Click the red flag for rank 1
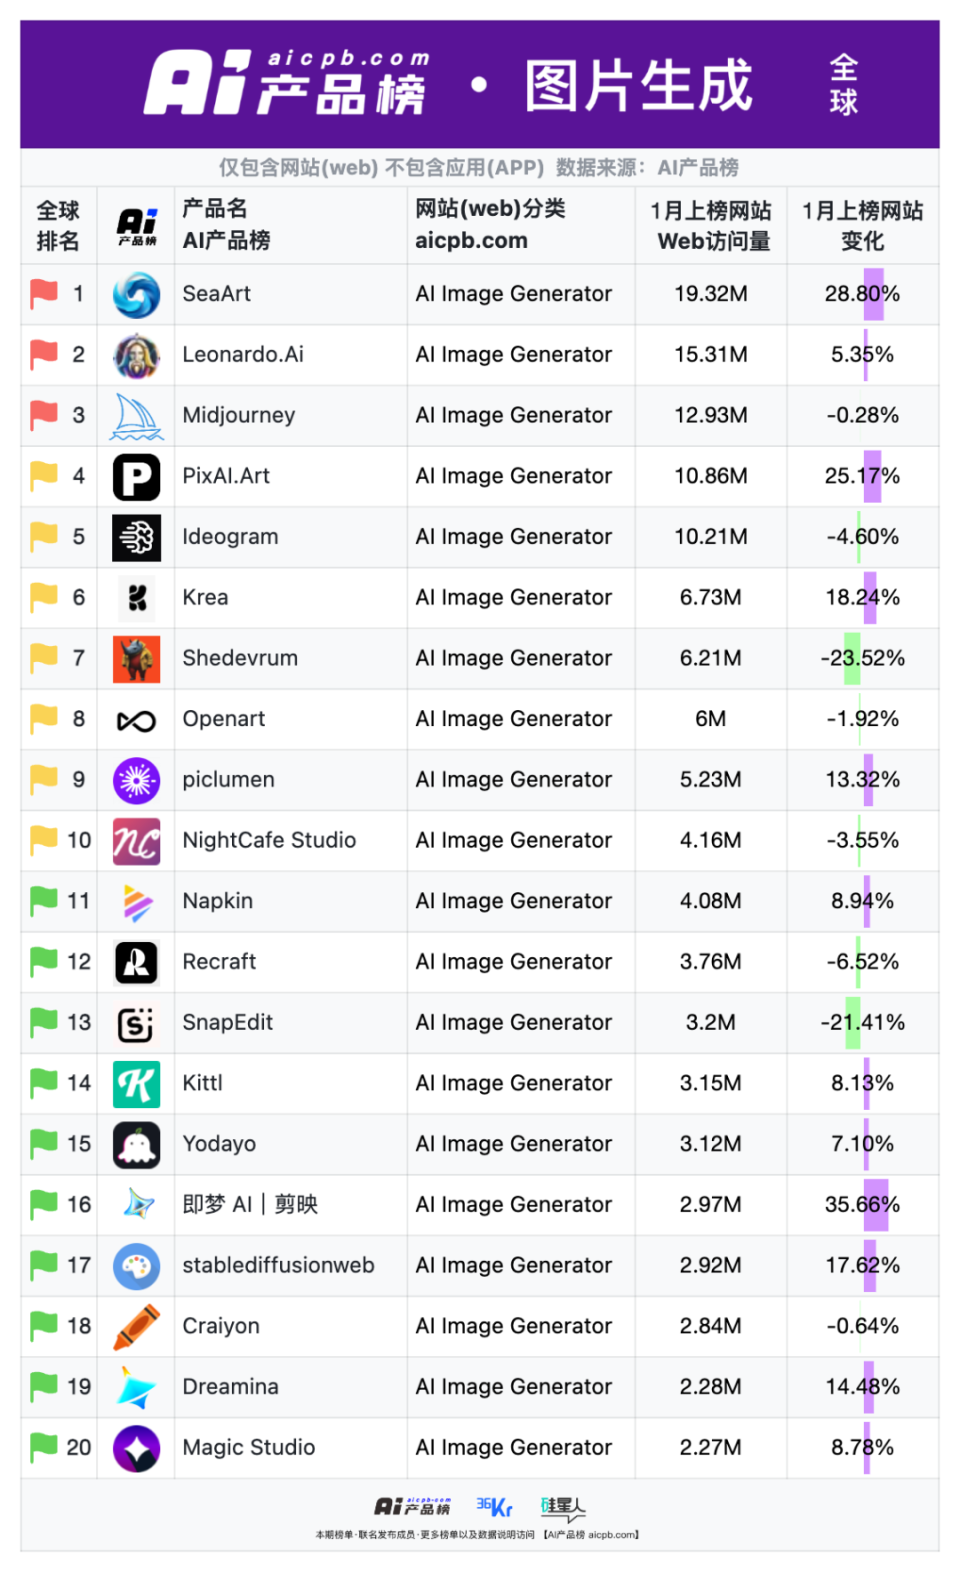 [x=44, y=294]
